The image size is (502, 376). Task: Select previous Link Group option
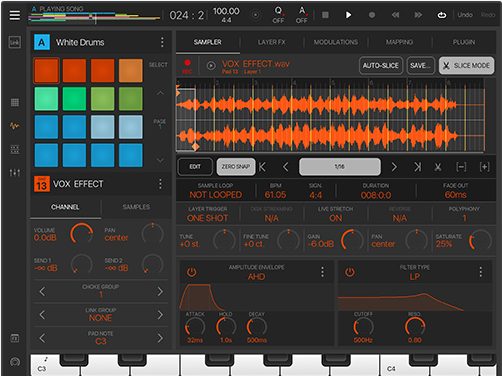pyautogui.click(x=42, y=315)
